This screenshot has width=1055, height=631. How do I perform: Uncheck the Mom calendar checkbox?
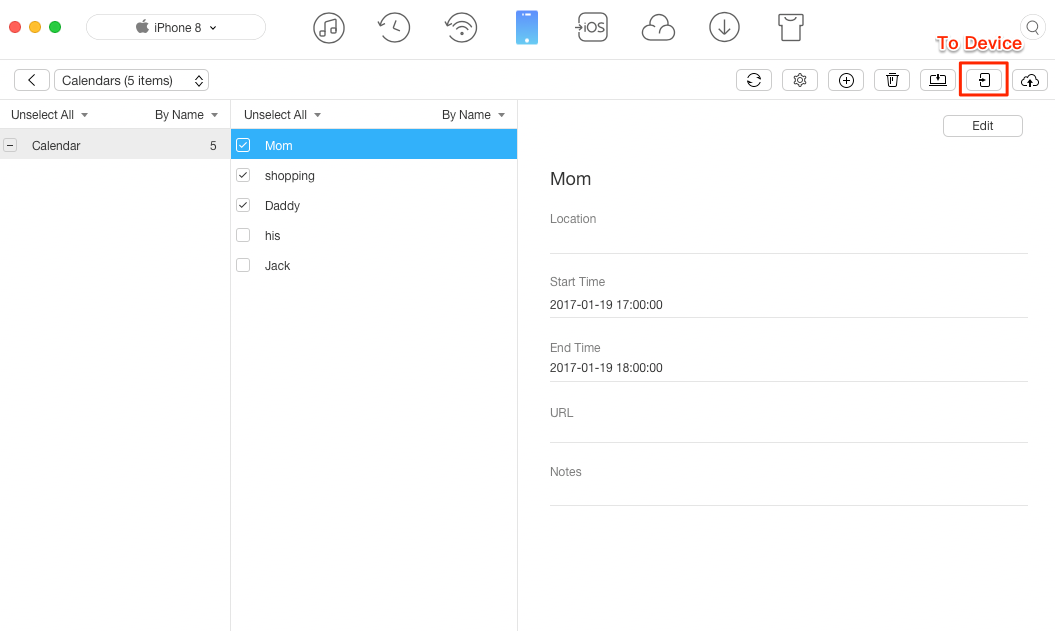(243, 145)
